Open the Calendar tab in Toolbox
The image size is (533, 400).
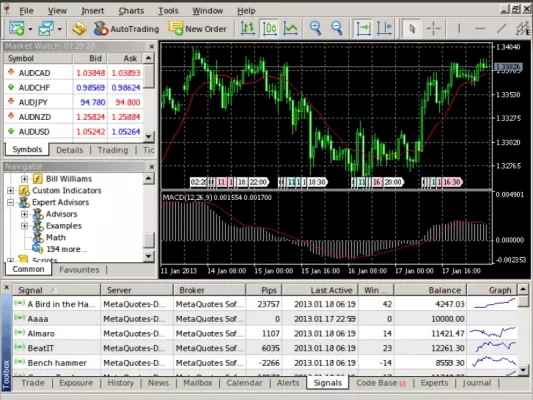[244, 383]
